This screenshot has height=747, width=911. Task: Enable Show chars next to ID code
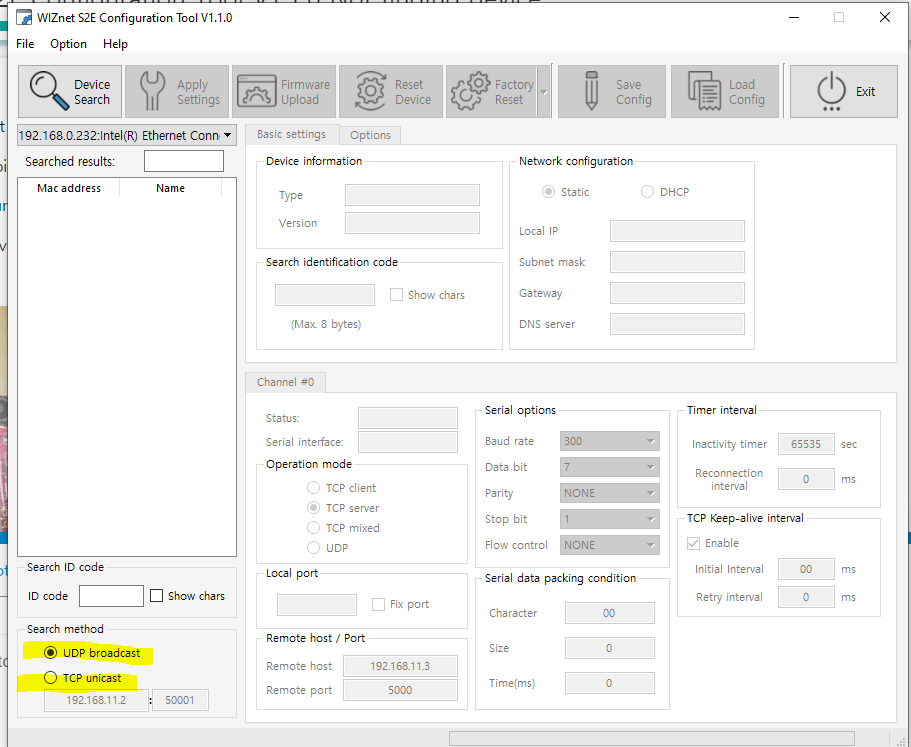[156, 595]
